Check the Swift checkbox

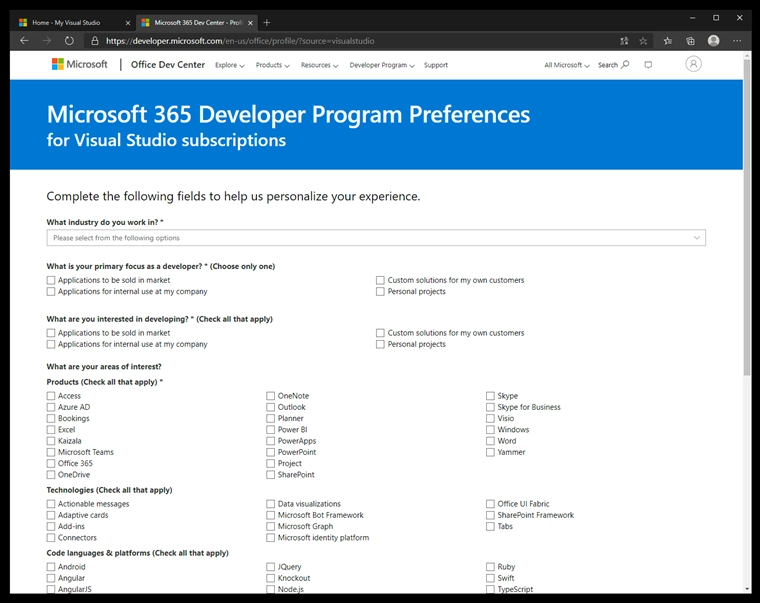(491, 578)
